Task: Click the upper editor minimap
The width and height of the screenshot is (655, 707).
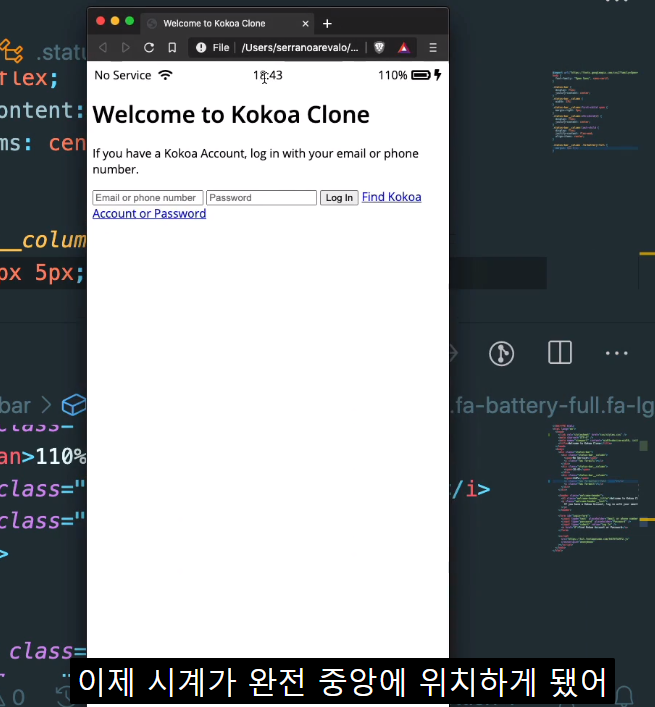Action: (x=595, y=110)
